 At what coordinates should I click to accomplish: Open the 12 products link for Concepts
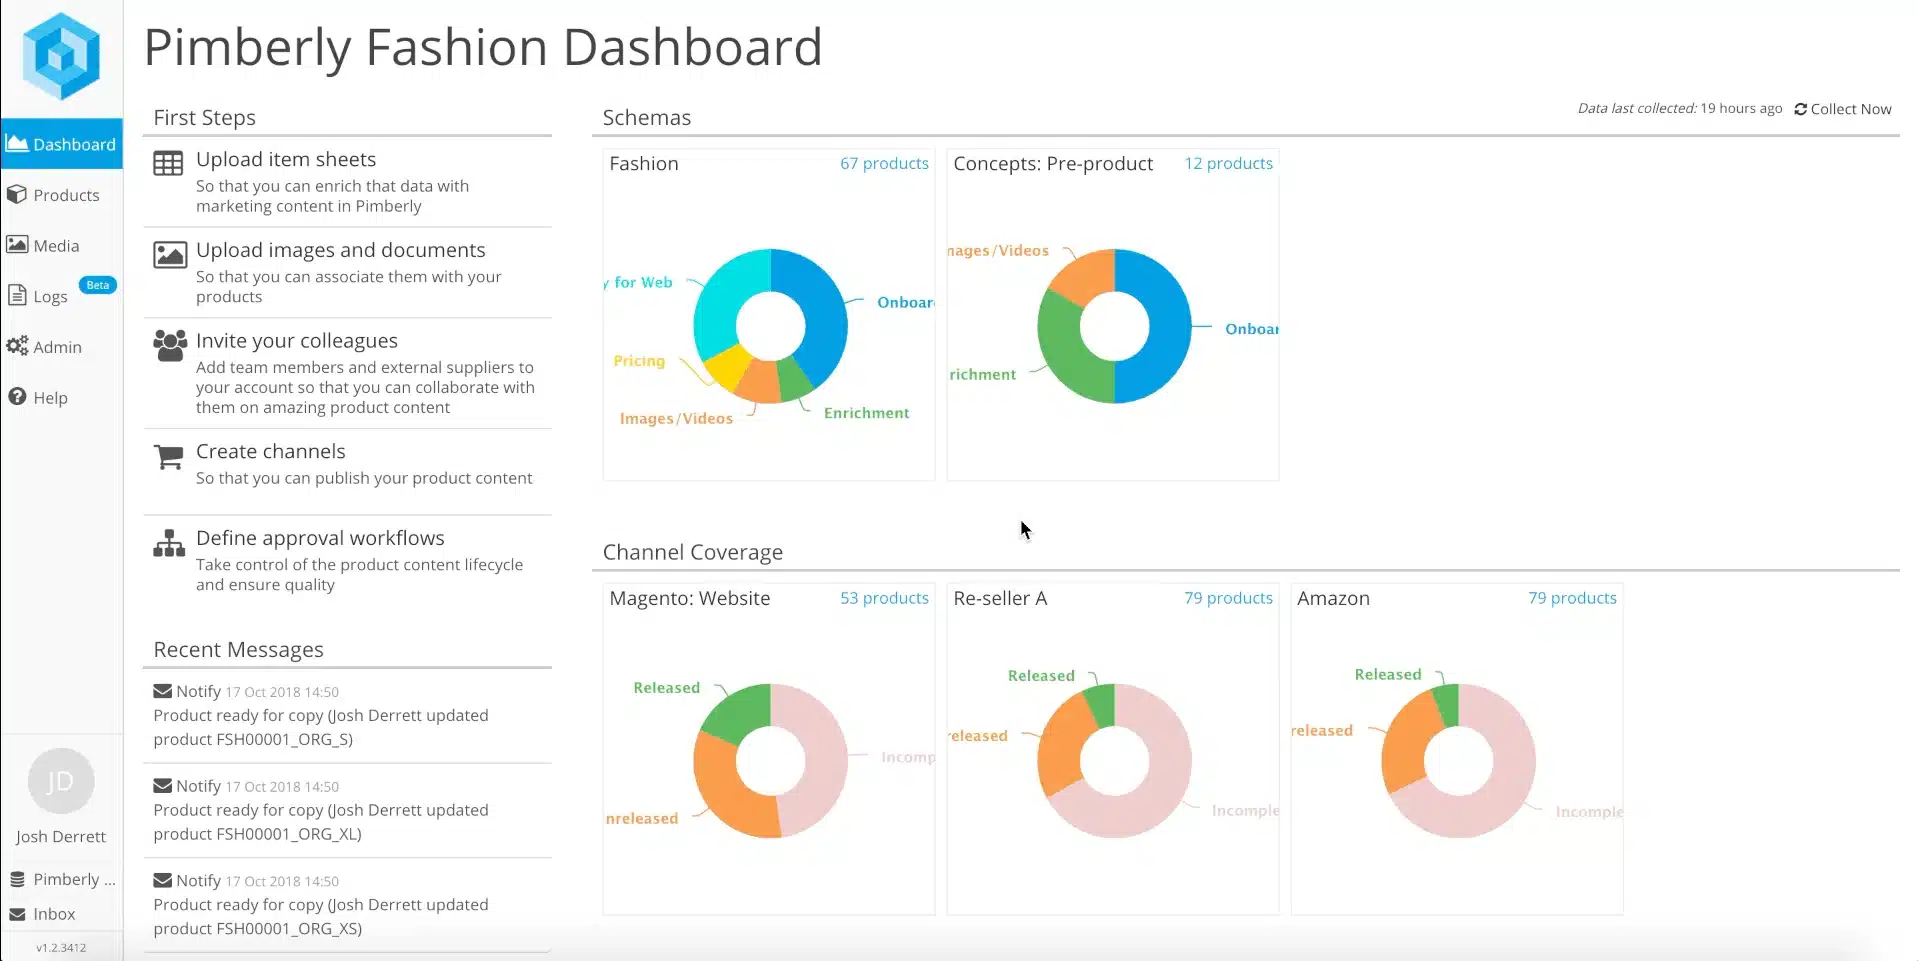(1228, 163)
